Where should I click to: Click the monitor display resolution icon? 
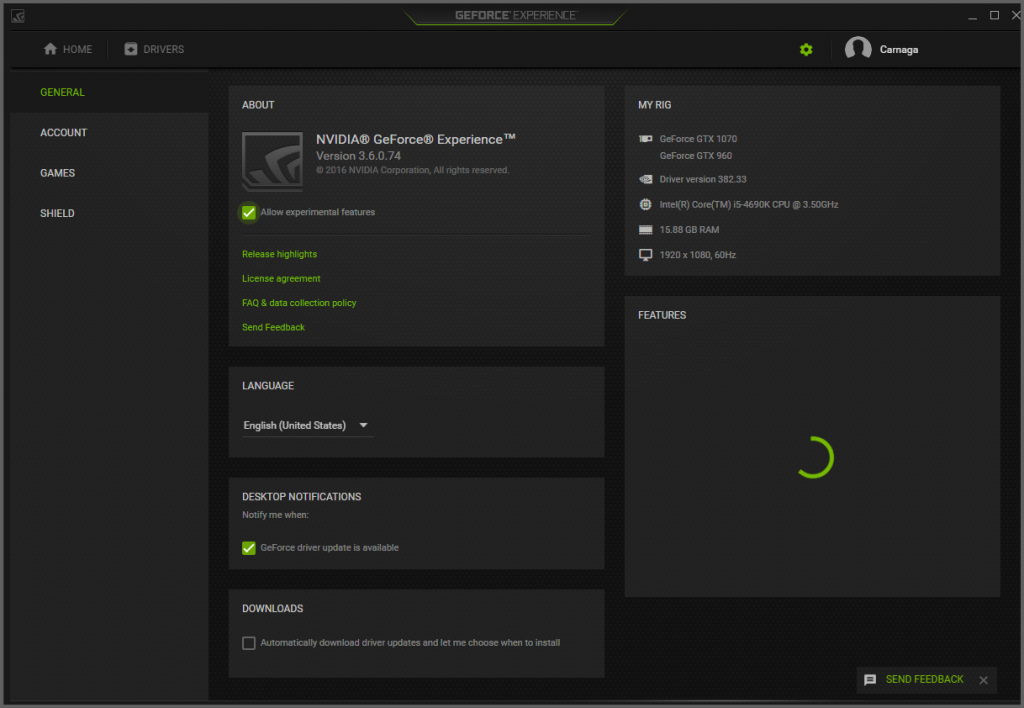coord(646,255)
